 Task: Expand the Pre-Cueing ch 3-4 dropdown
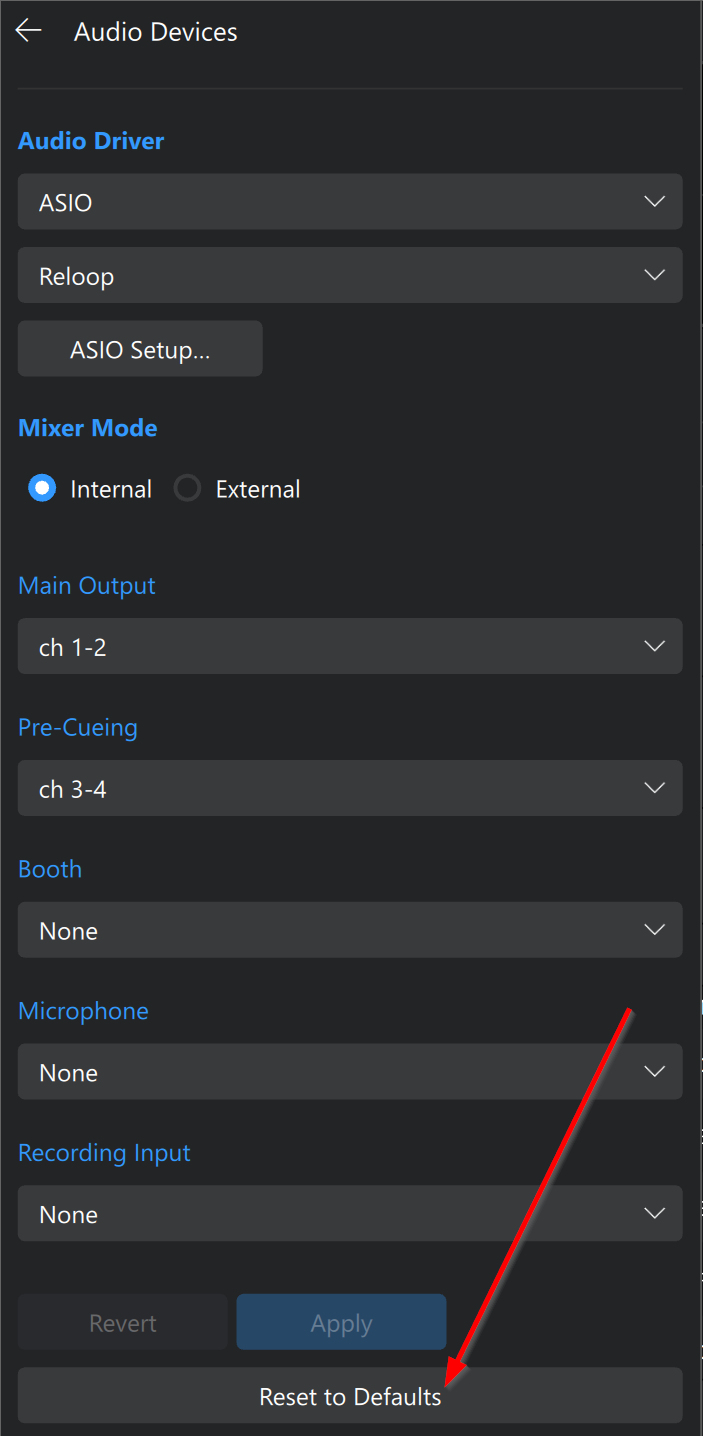350,789
